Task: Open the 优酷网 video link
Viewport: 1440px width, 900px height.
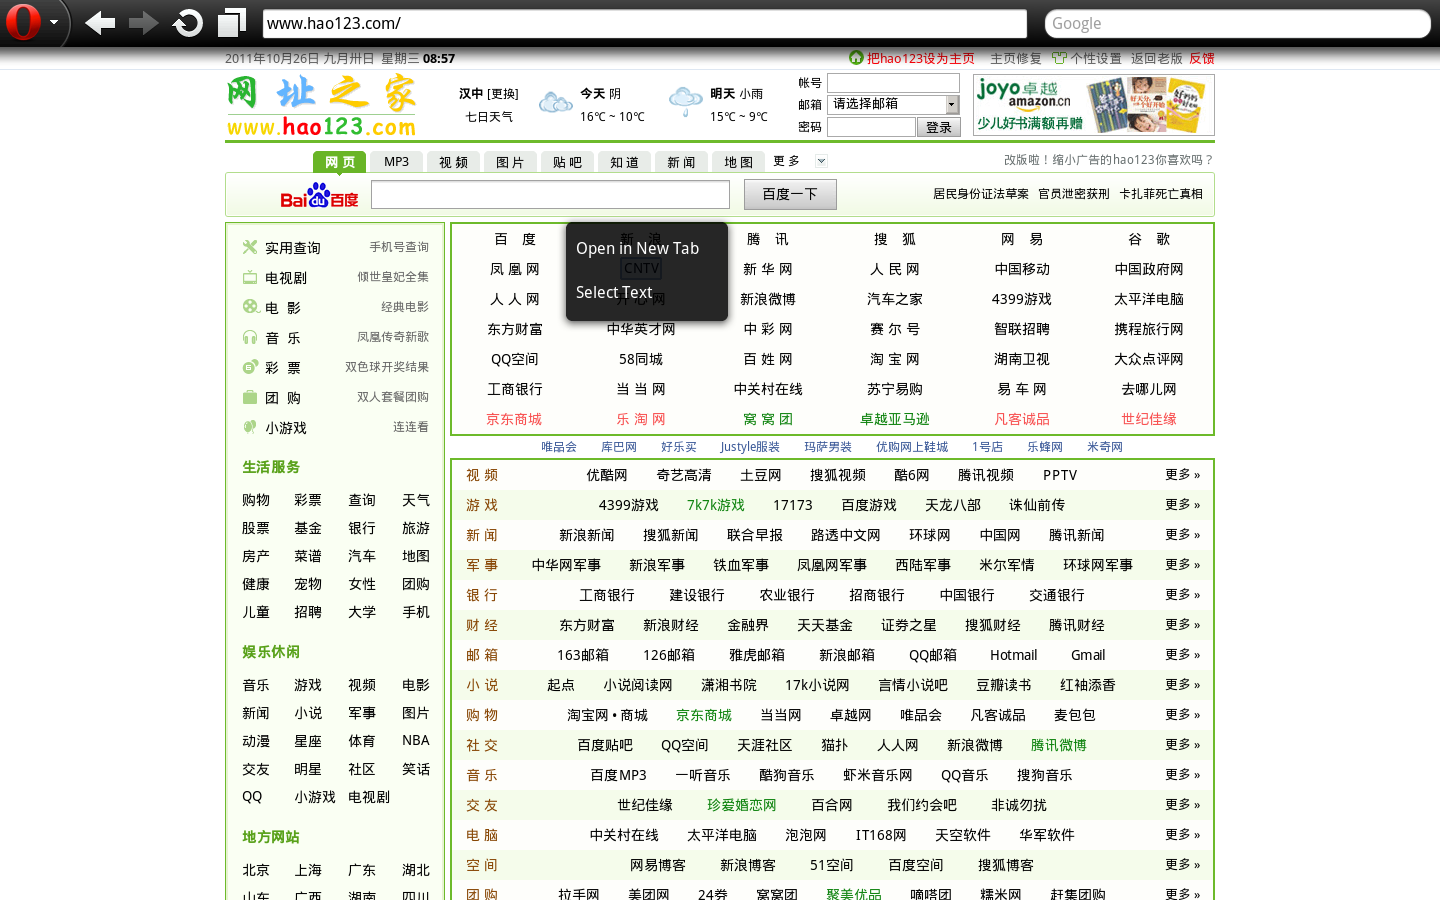Action: [x=607, y=475]
